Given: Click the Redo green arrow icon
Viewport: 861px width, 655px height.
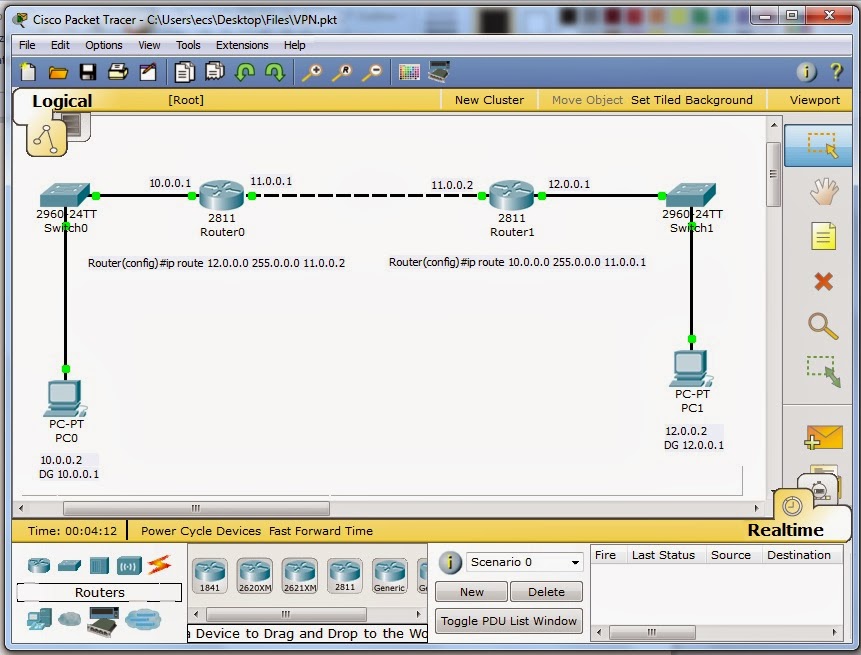Looking at the screenshot, I should [275, 72].
